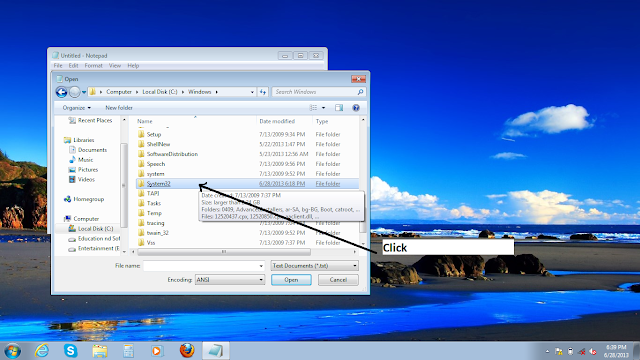Click the Cancel button
Image resolution: width=640 pixels, height=360 pixels.
pyautogui.click(x=338, y=280)
